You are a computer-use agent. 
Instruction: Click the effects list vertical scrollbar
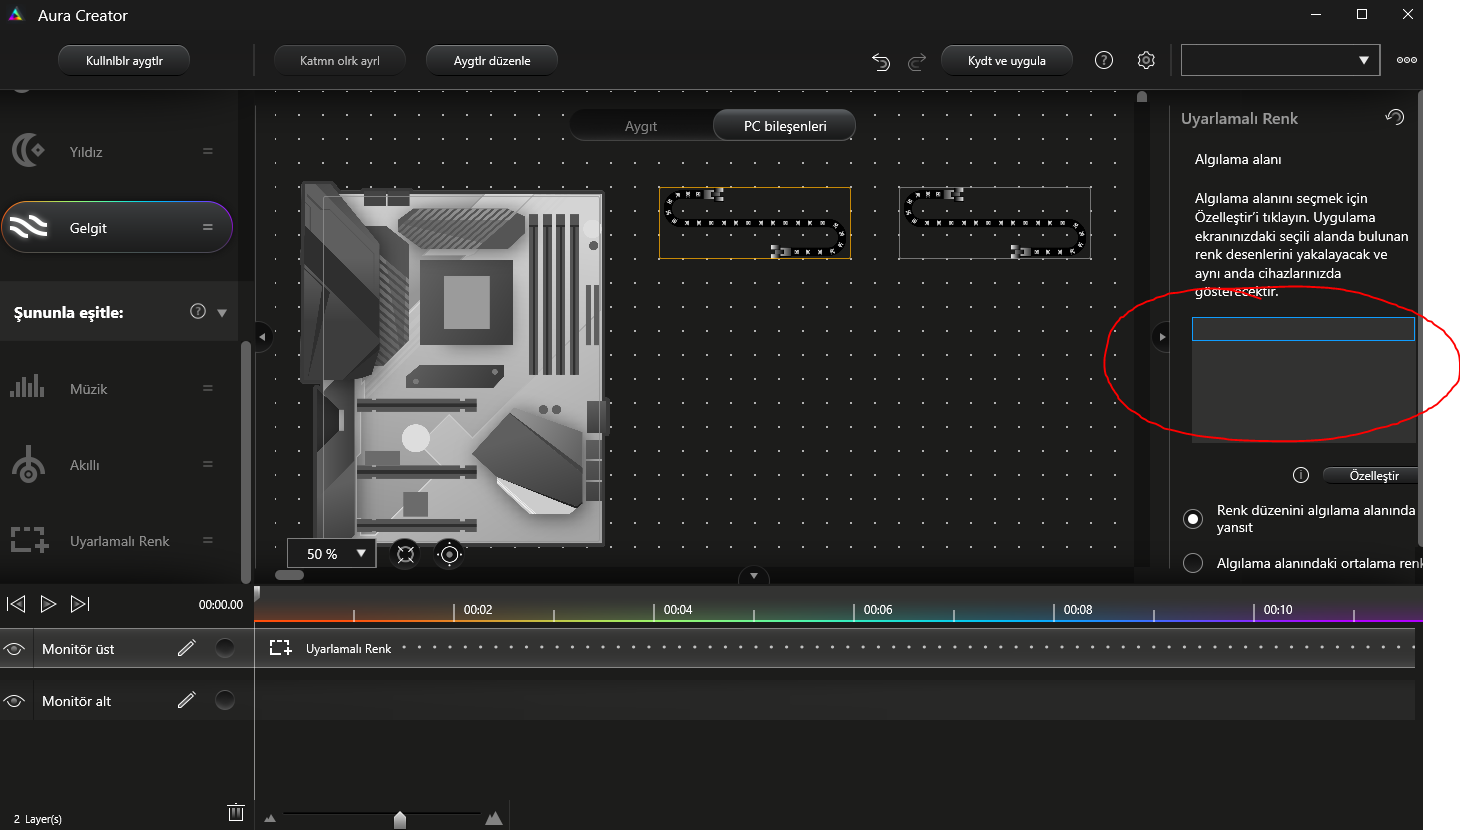coord(246,462)
